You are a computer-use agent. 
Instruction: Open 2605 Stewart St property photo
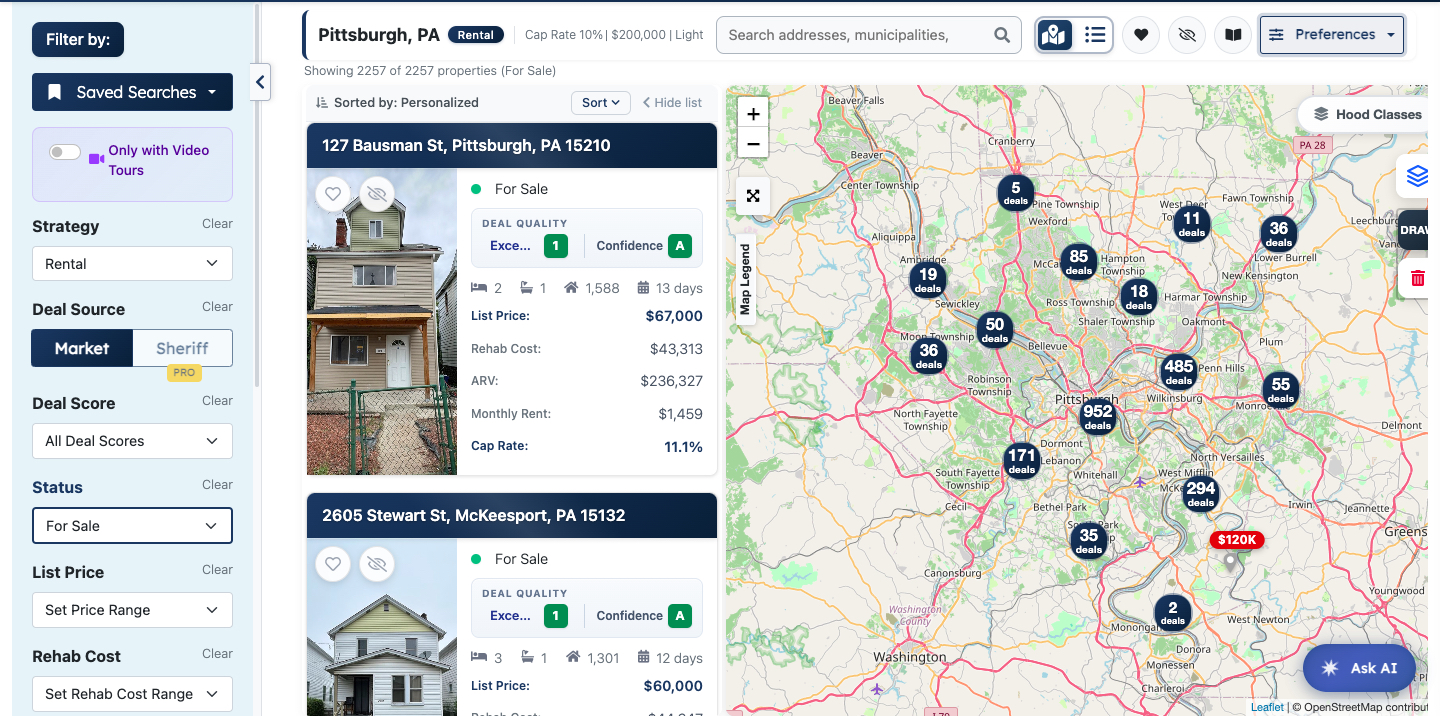tap(382, 627)
